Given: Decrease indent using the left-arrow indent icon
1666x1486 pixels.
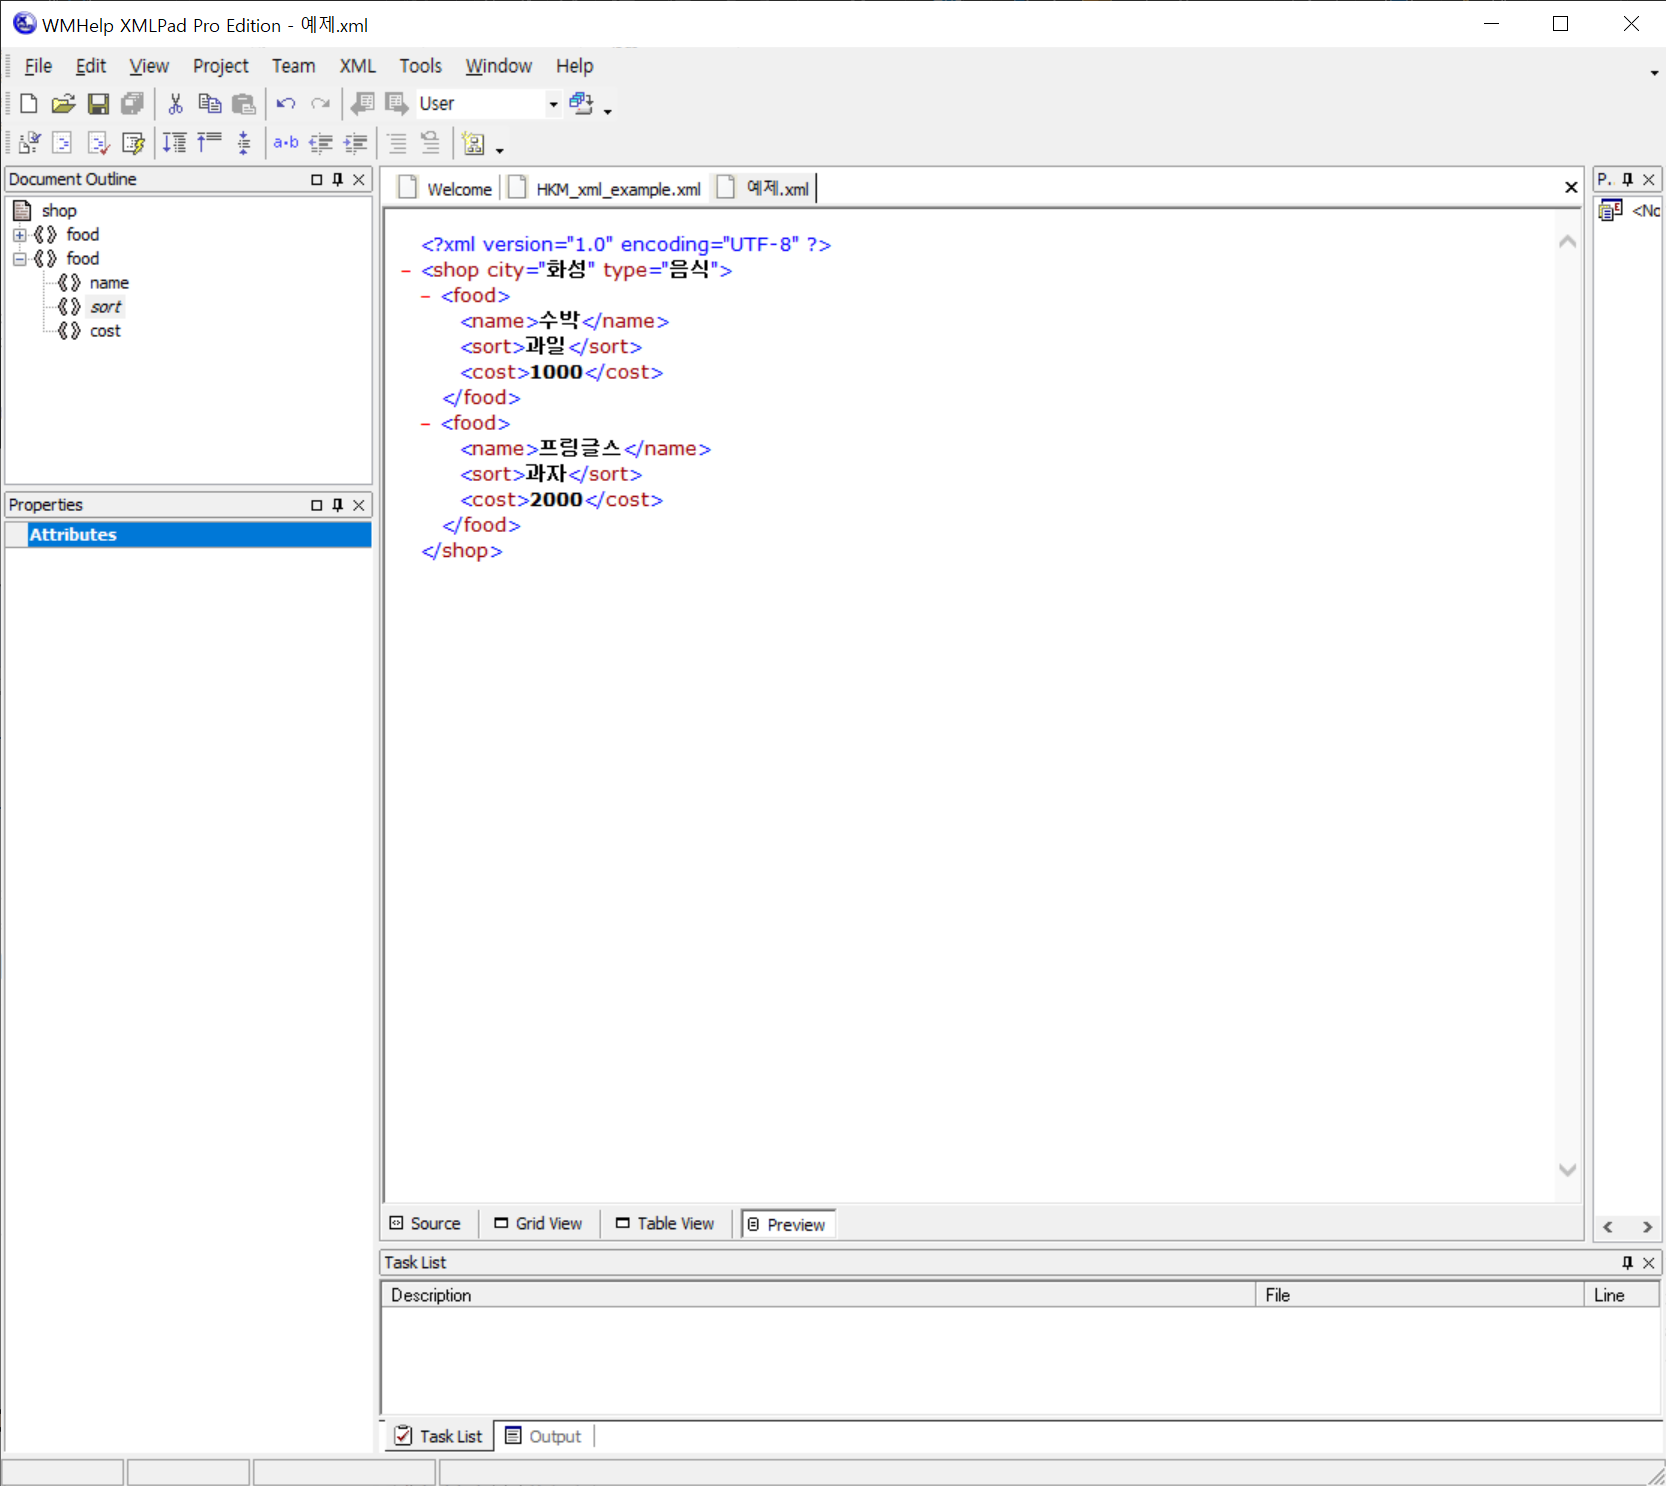Looking at the screenshot, I should click(x=320, y=143).
